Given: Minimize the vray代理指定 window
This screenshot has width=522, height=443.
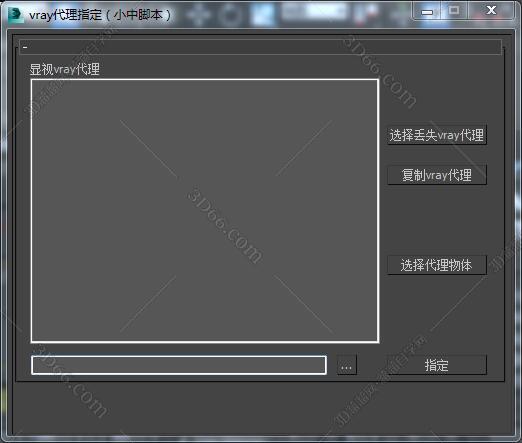Looking at the screenshot, I should pos(427,11).
